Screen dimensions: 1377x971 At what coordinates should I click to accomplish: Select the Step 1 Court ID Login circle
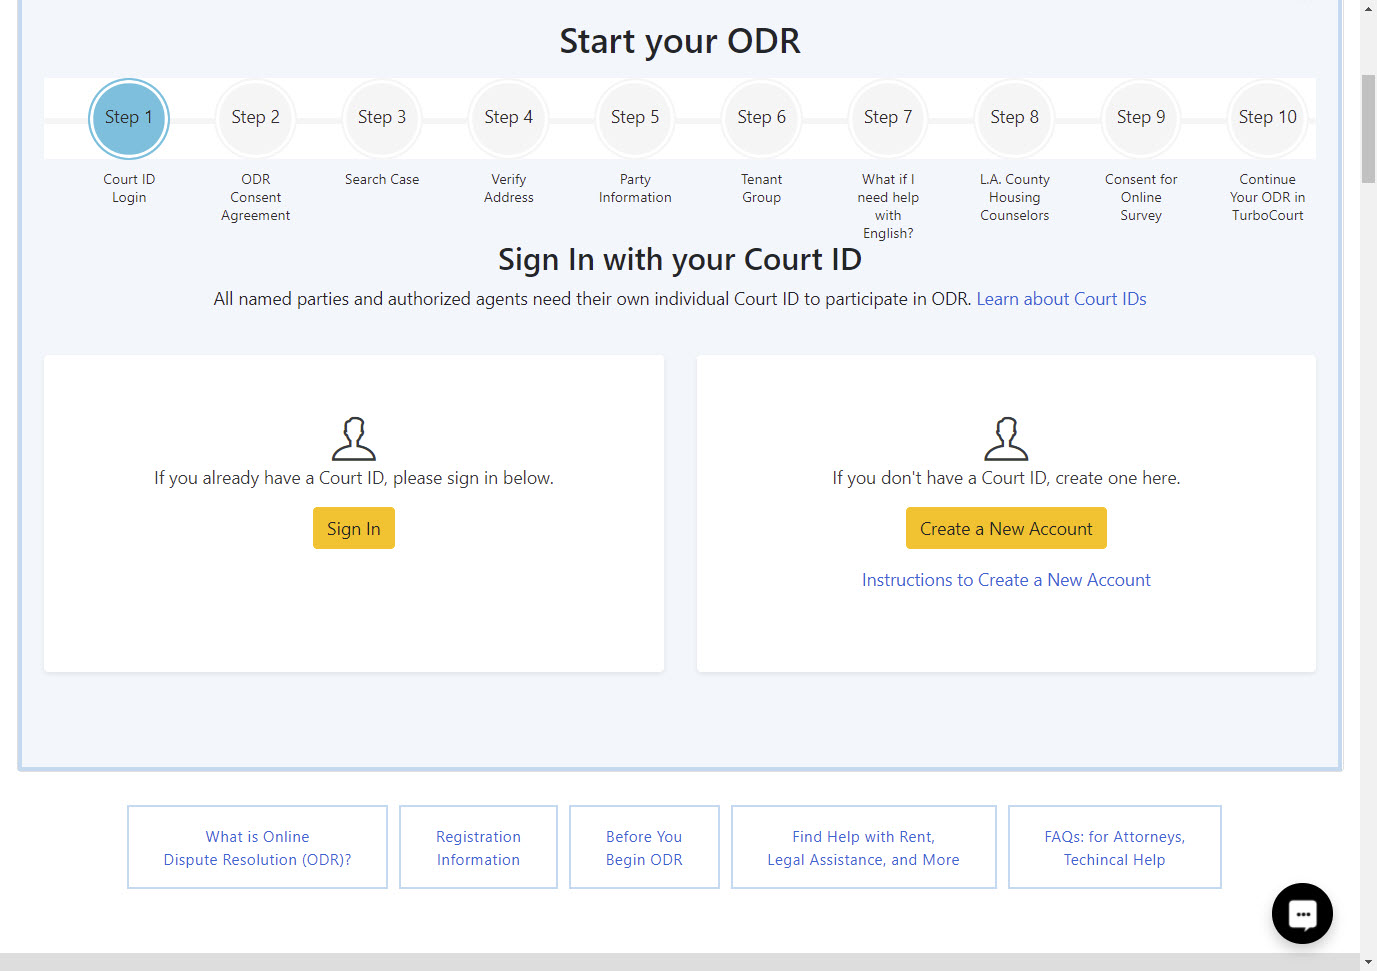click(x=129, y=118)
